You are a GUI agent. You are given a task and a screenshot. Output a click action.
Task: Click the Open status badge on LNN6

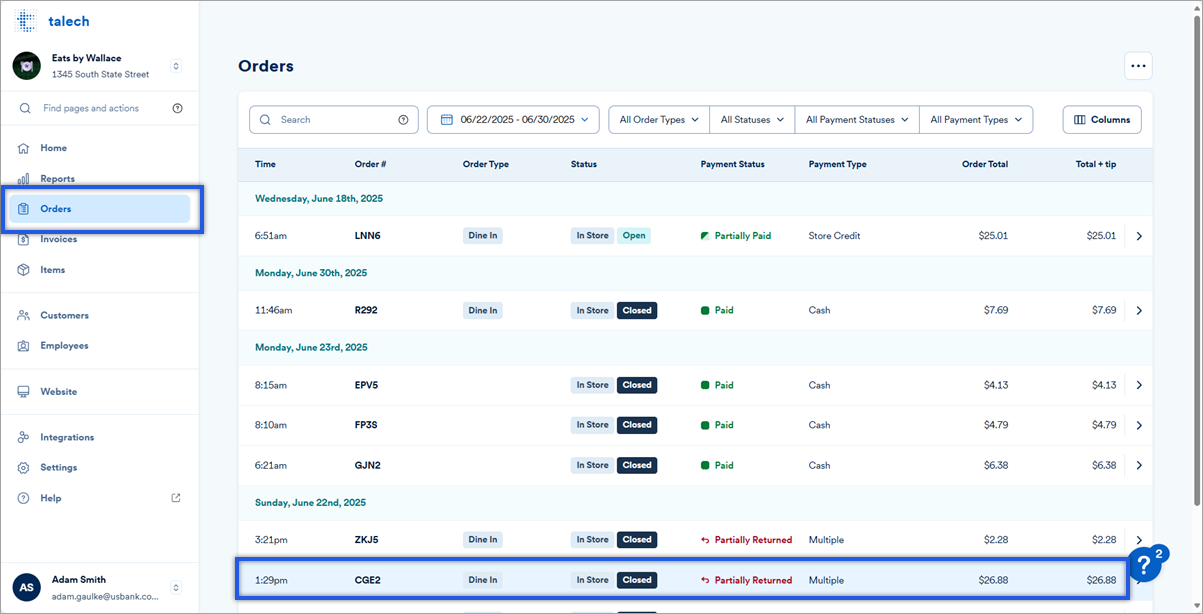click(x=634, y=236)
